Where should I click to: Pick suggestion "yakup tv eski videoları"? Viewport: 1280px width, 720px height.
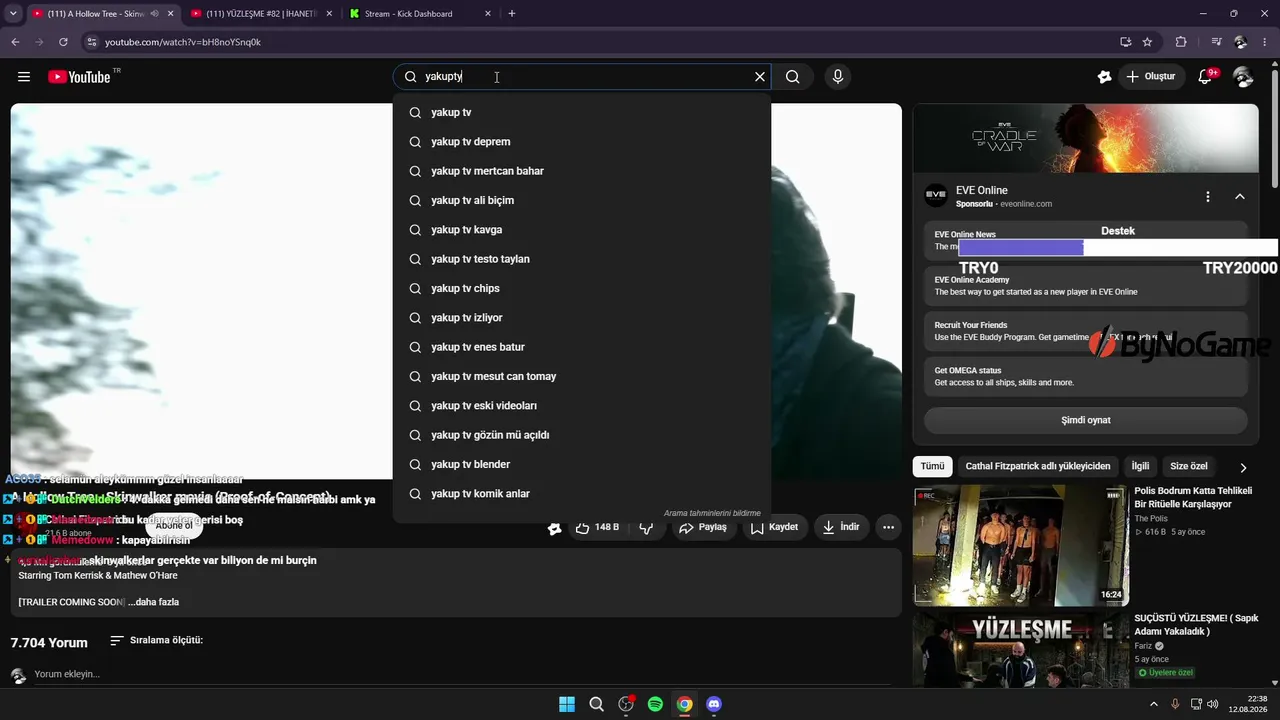pyautogui.click(x=582, y=406)
